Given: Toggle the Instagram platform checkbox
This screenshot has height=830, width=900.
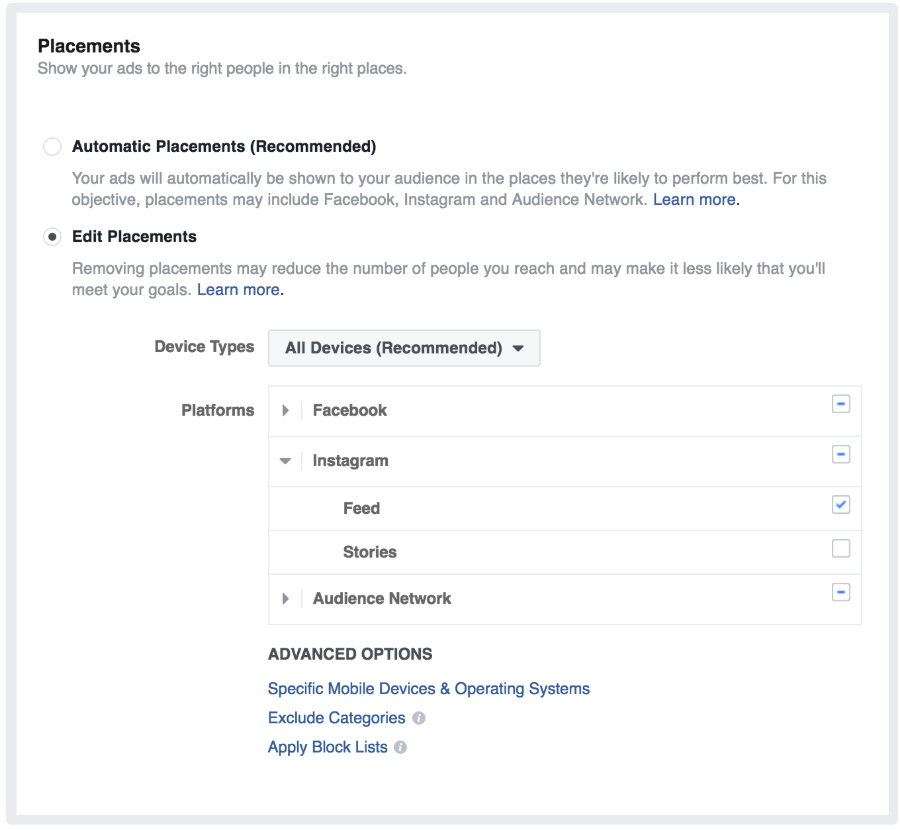Looking at the screenshot, I should coord(841,455).
